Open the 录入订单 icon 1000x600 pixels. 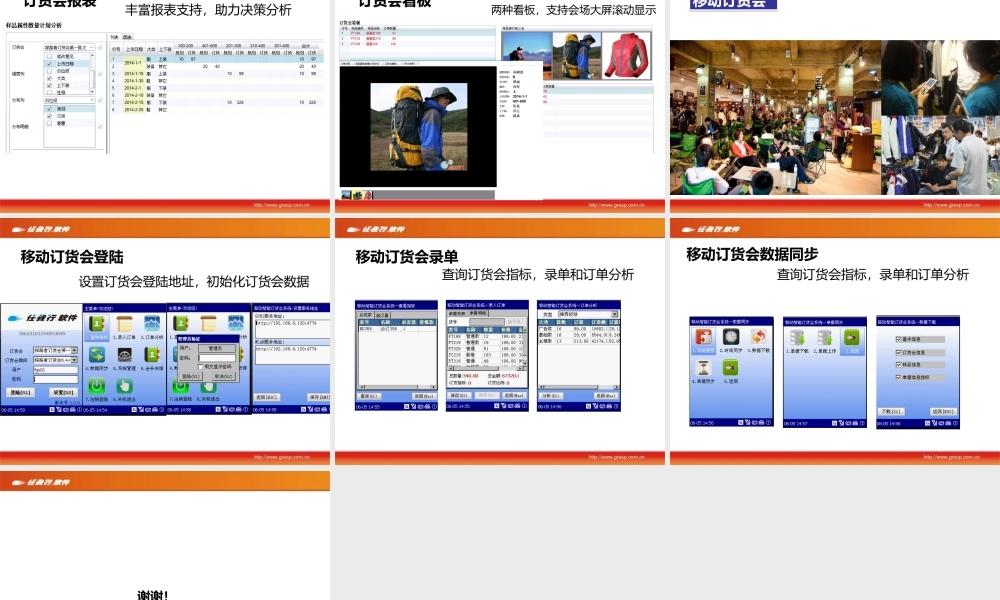[x=125, y=322]
